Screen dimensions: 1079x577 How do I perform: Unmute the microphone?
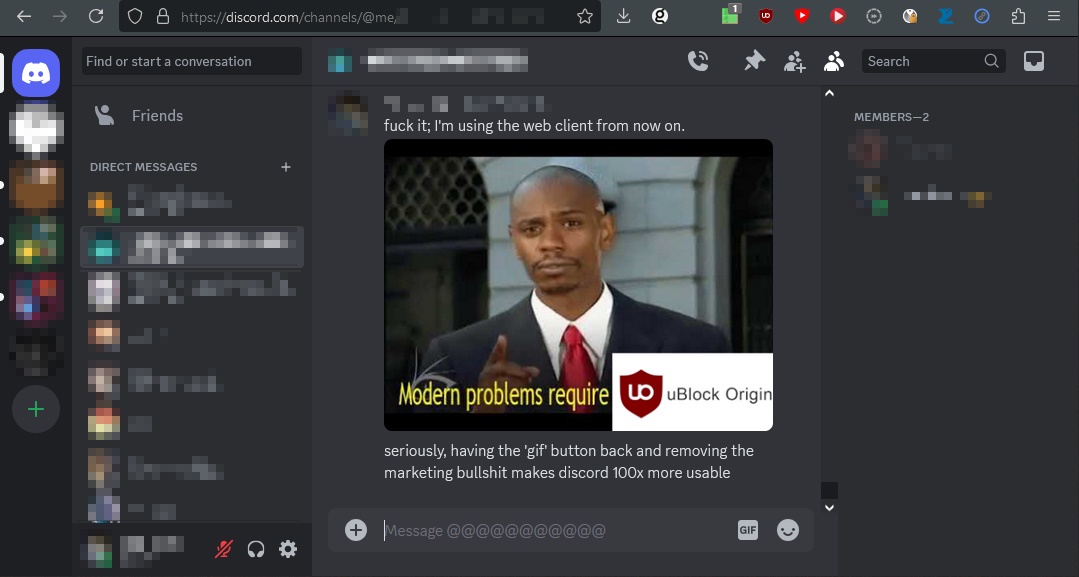coord(223,549)
